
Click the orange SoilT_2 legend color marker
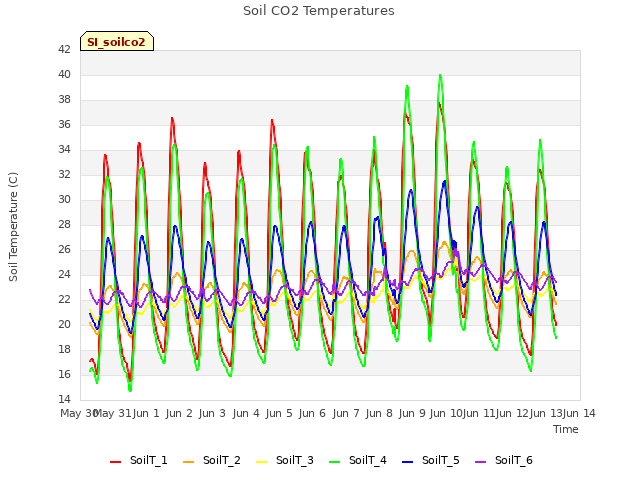[189, 462]
